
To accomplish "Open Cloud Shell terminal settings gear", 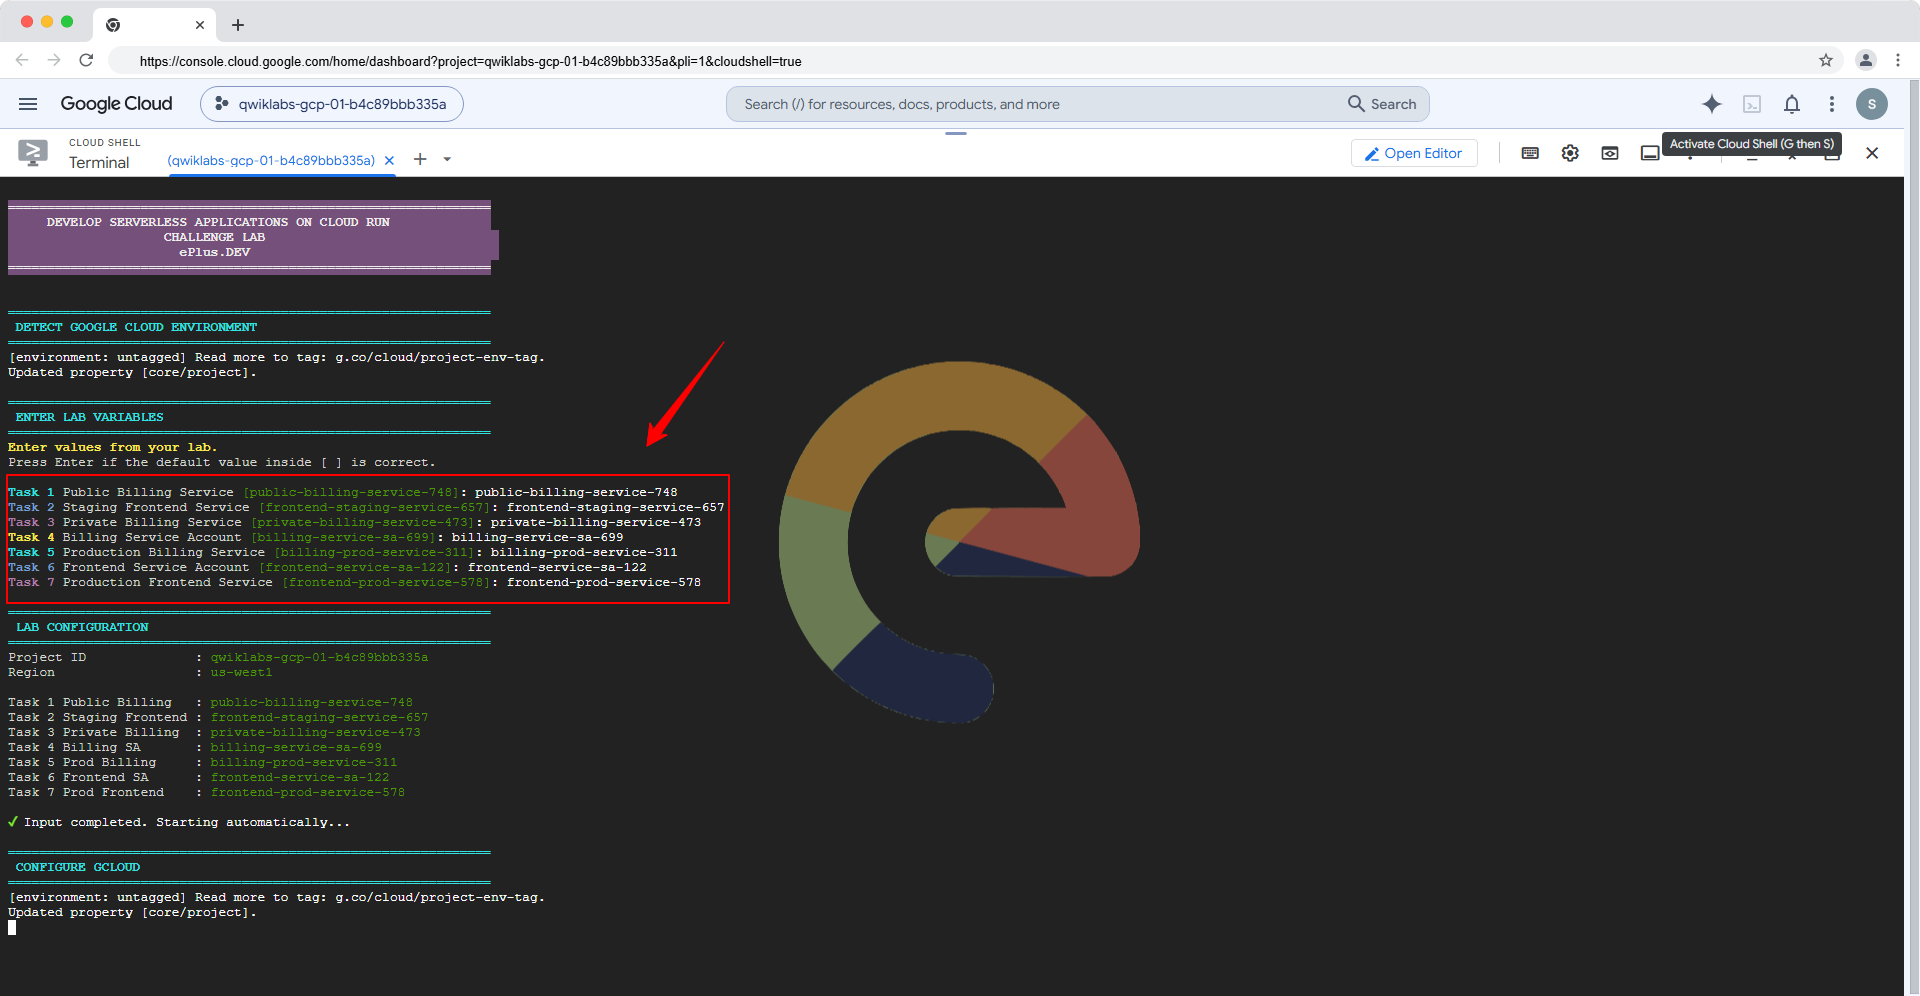I will (x=1570, y=153).
